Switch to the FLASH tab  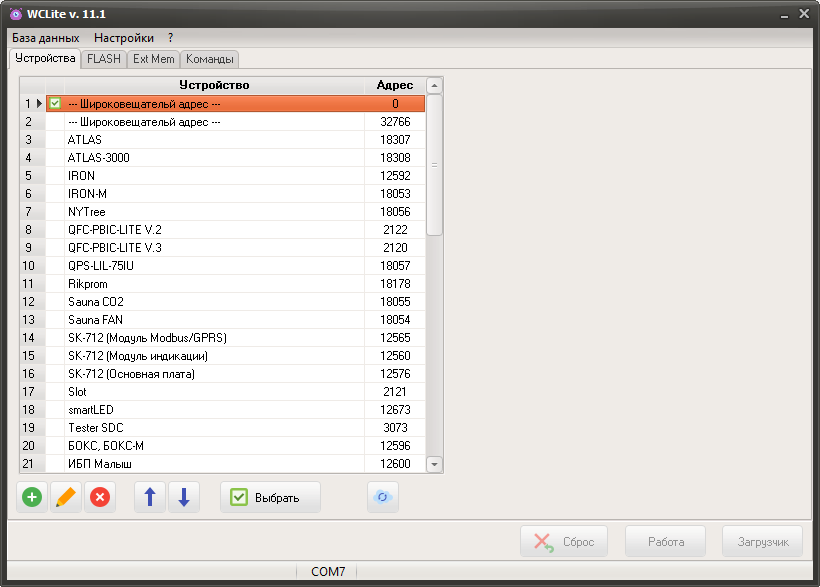click(x=103, y=59)
